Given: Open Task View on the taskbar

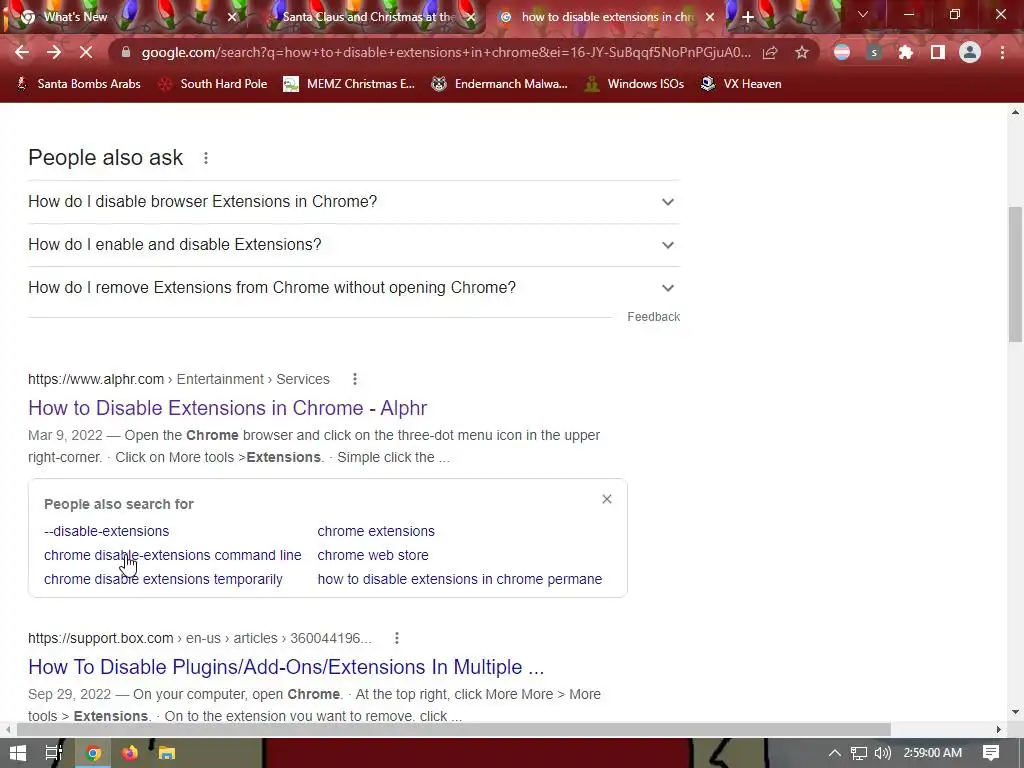Looking at the screenshot, I should click(x=54, y=753).
